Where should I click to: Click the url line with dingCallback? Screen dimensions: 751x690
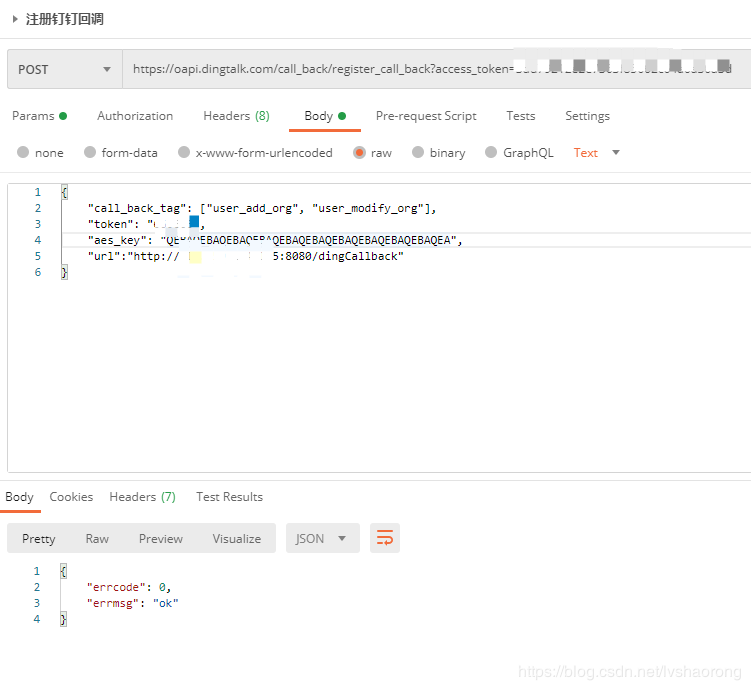246,256
